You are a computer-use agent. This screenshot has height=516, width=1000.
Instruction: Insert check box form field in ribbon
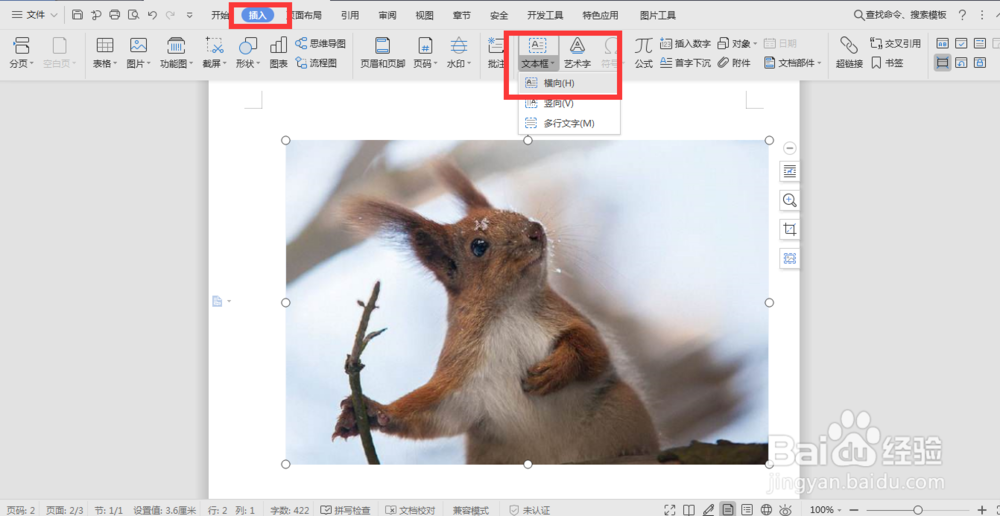[961, 43]
